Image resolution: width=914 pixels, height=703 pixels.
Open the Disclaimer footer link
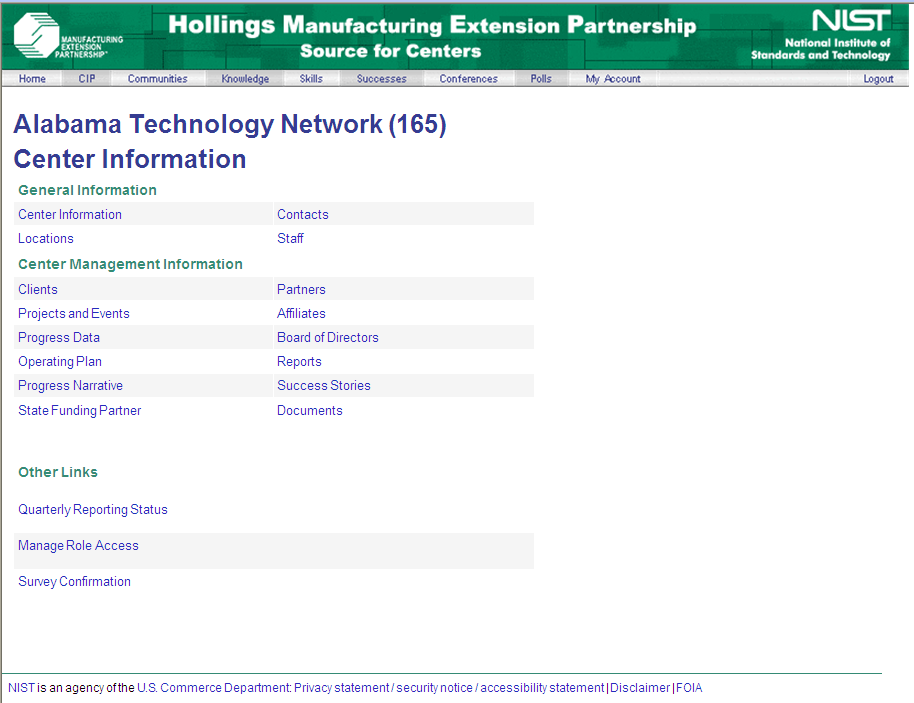640,688
